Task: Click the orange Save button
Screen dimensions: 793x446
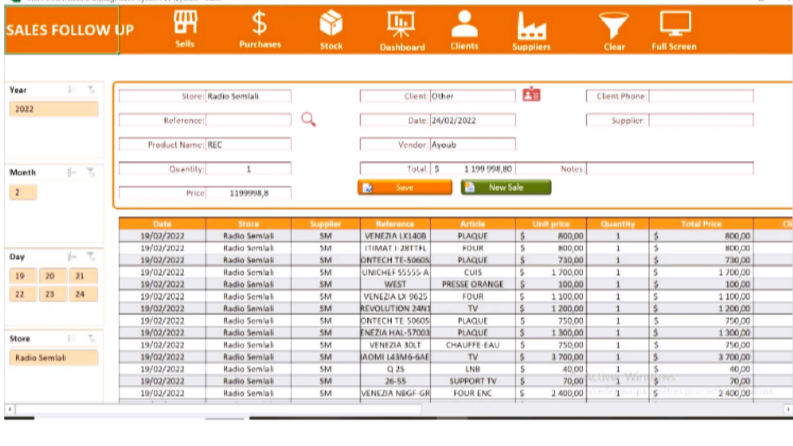Action: tap(405, 188)
